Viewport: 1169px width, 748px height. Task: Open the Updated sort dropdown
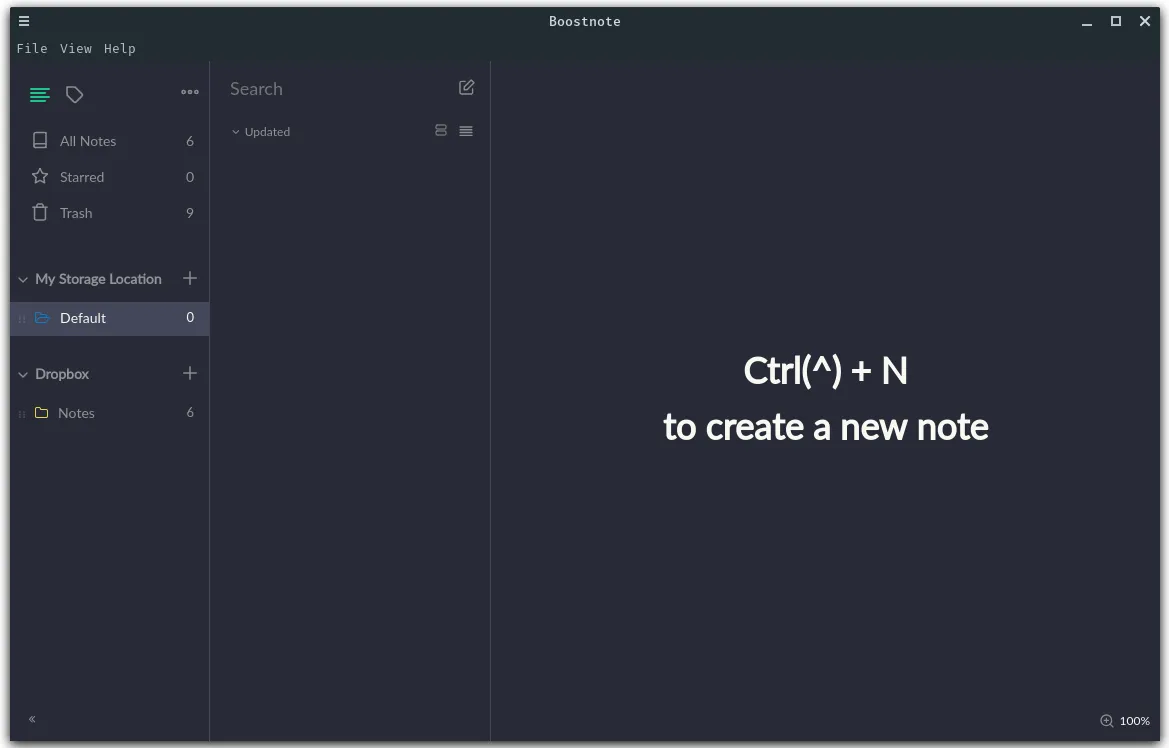261,132
